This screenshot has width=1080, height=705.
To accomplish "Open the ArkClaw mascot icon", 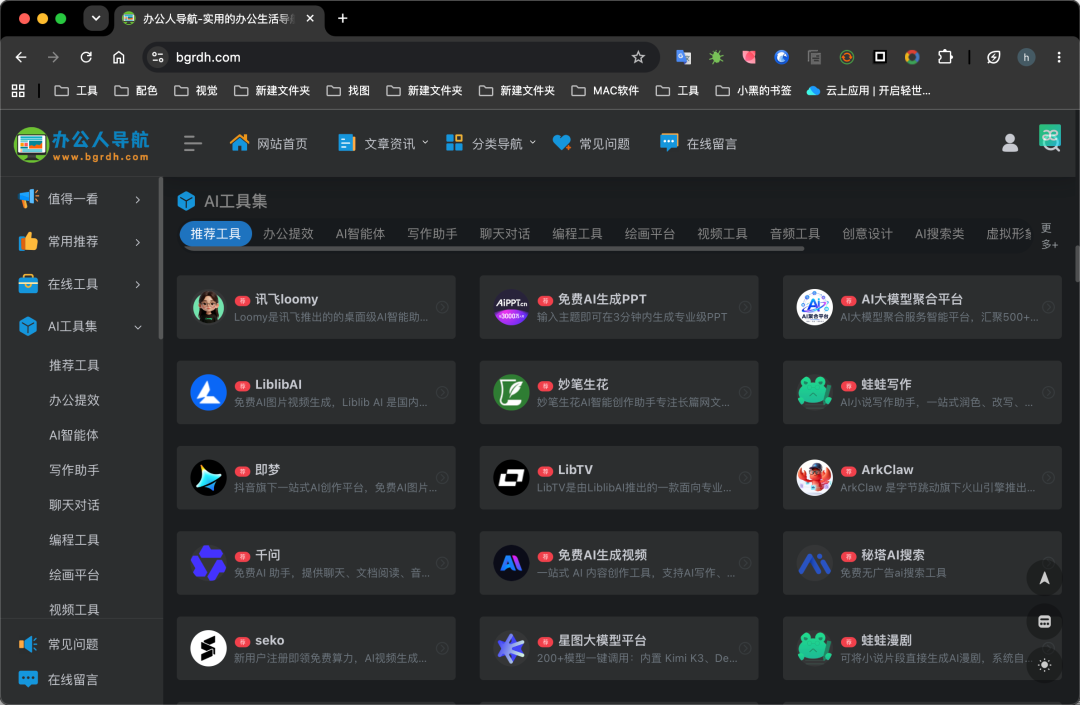I will [814, 478].
